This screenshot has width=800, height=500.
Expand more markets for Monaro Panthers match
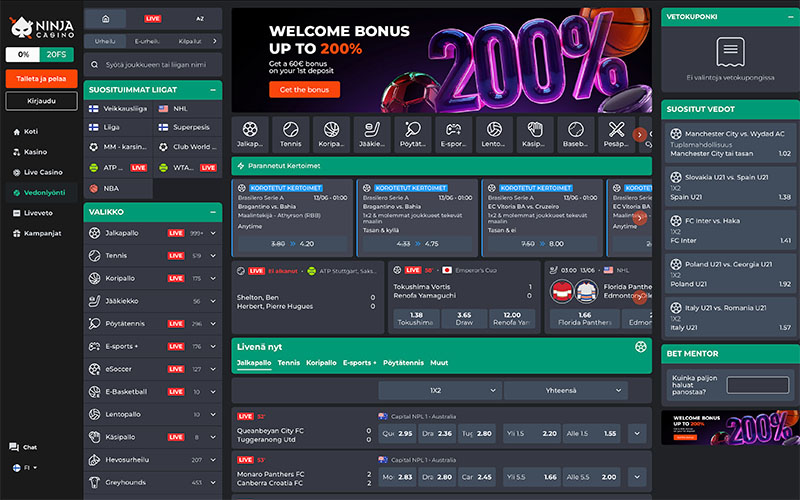637,477
